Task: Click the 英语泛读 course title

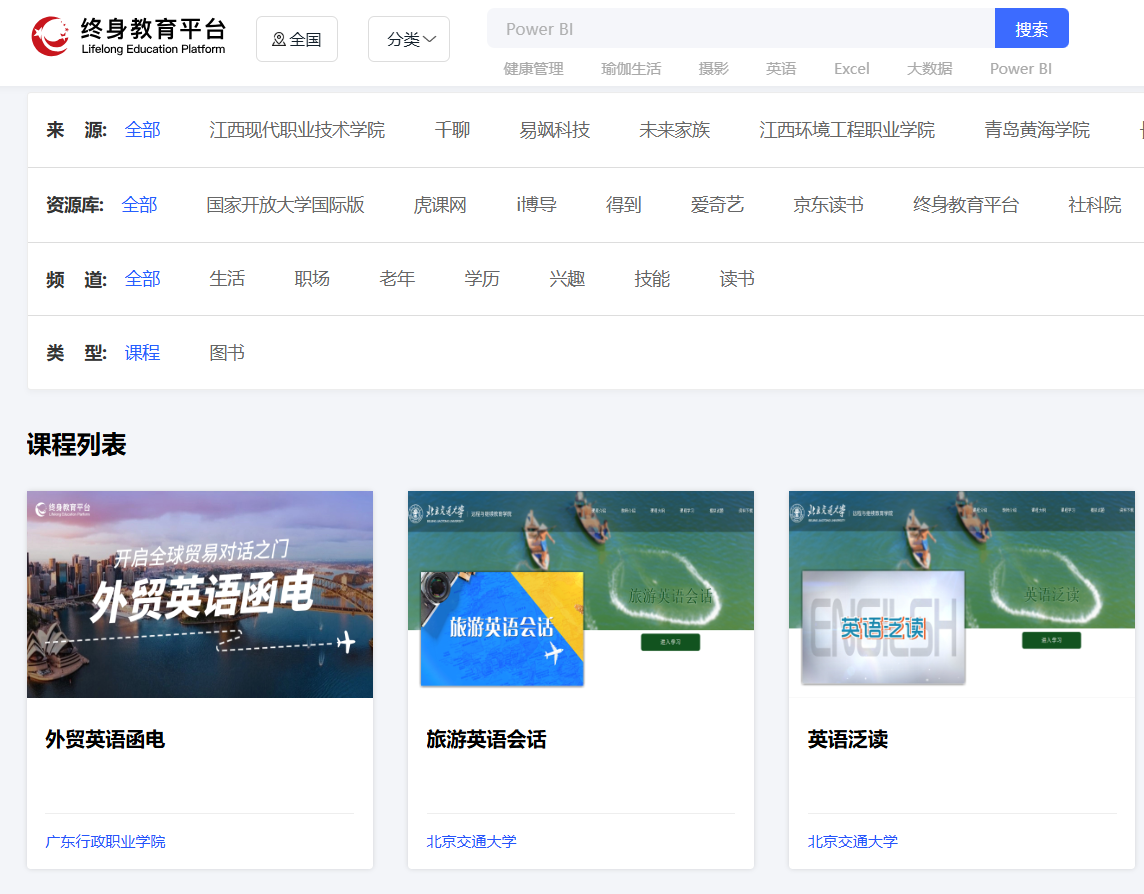Action: (848, 739)
